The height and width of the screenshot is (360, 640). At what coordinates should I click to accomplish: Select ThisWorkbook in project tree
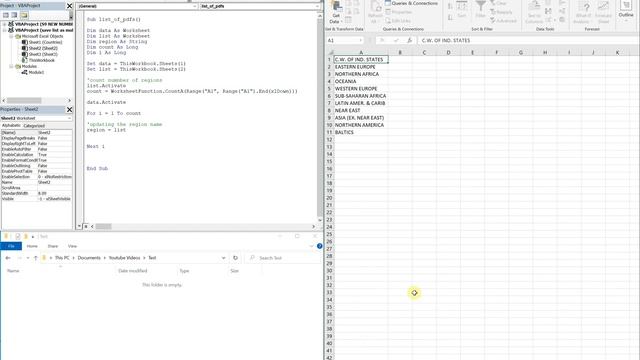pyautogui.click(x=42, y=60)
